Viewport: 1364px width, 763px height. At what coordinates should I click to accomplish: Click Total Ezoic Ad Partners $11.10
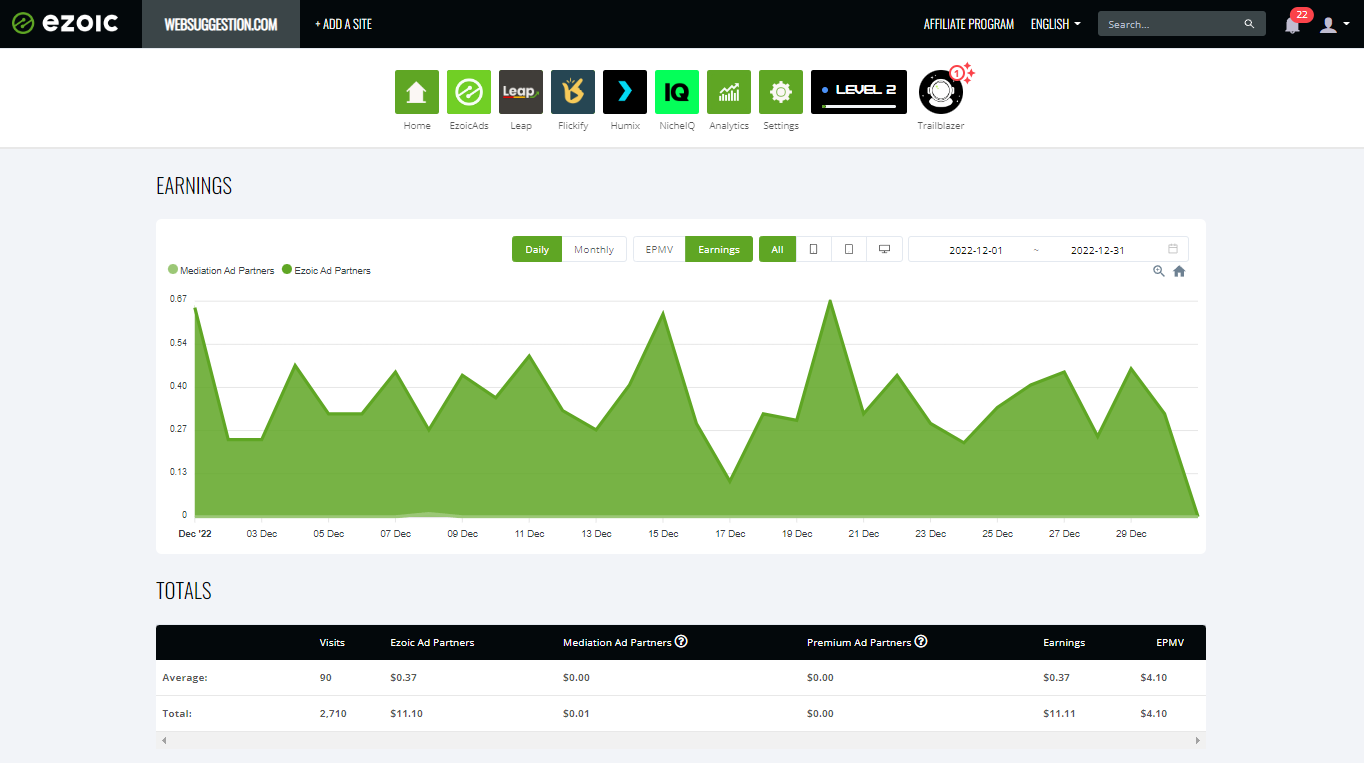(x=404, y=713)
